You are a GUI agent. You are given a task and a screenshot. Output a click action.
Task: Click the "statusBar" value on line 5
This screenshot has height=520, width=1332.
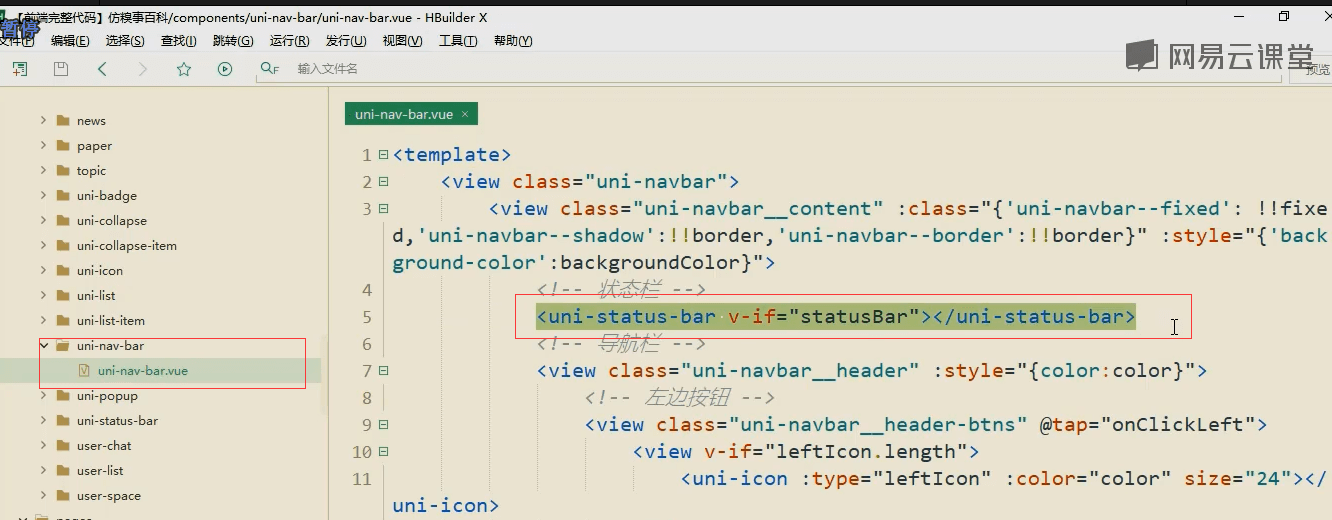pyautogui.click(x=855, y=317)
